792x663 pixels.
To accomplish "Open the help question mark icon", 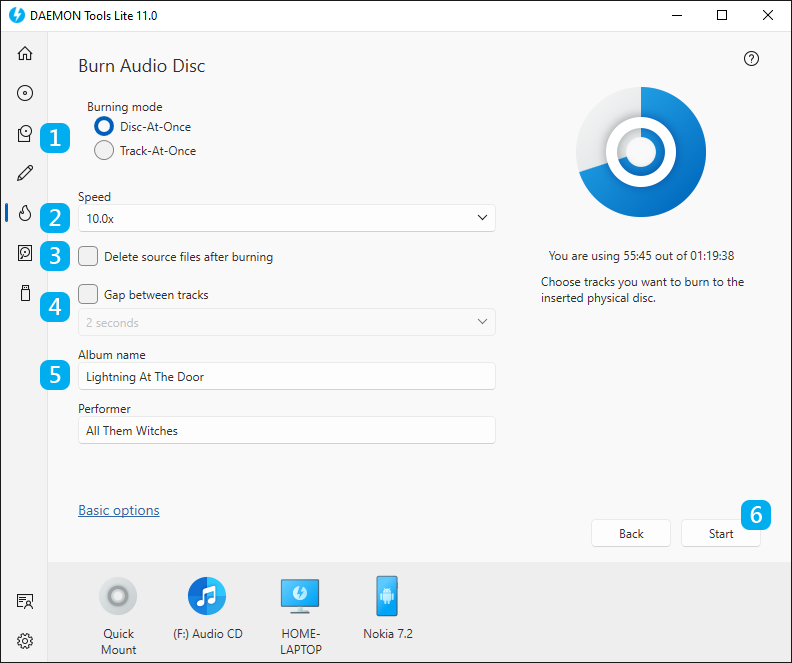I will 751,59.
